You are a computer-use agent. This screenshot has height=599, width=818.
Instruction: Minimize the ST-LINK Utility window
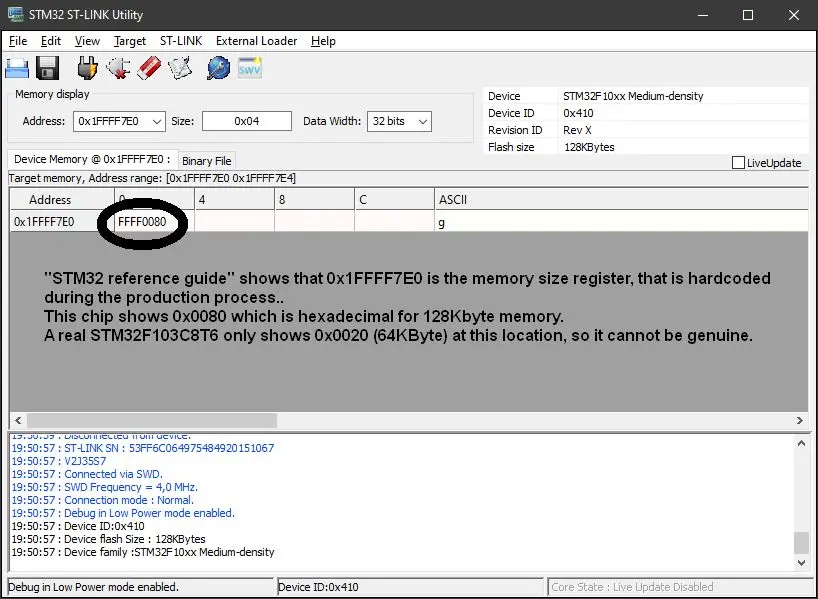[703, 15]
